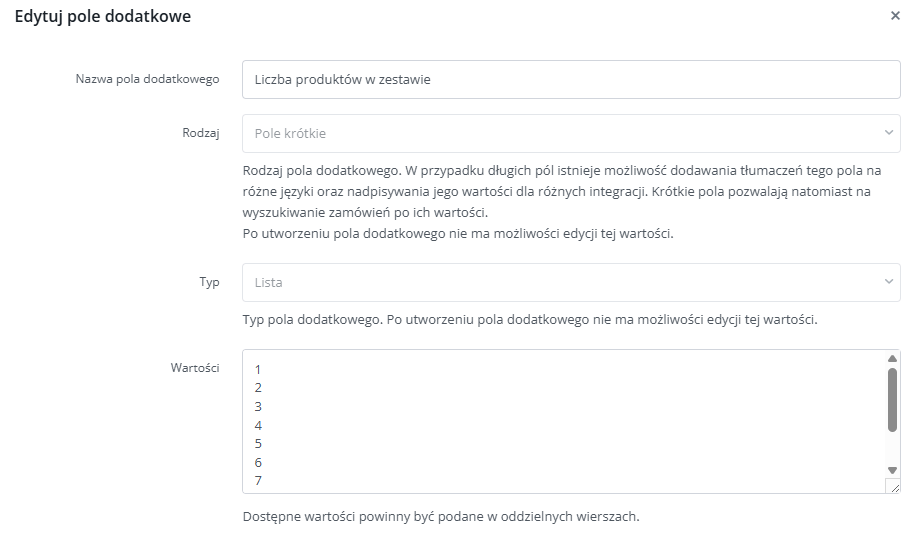Click the Typ field label
Image resolution: width=918 pixels, height=539 pixels.
pos(209,282)
